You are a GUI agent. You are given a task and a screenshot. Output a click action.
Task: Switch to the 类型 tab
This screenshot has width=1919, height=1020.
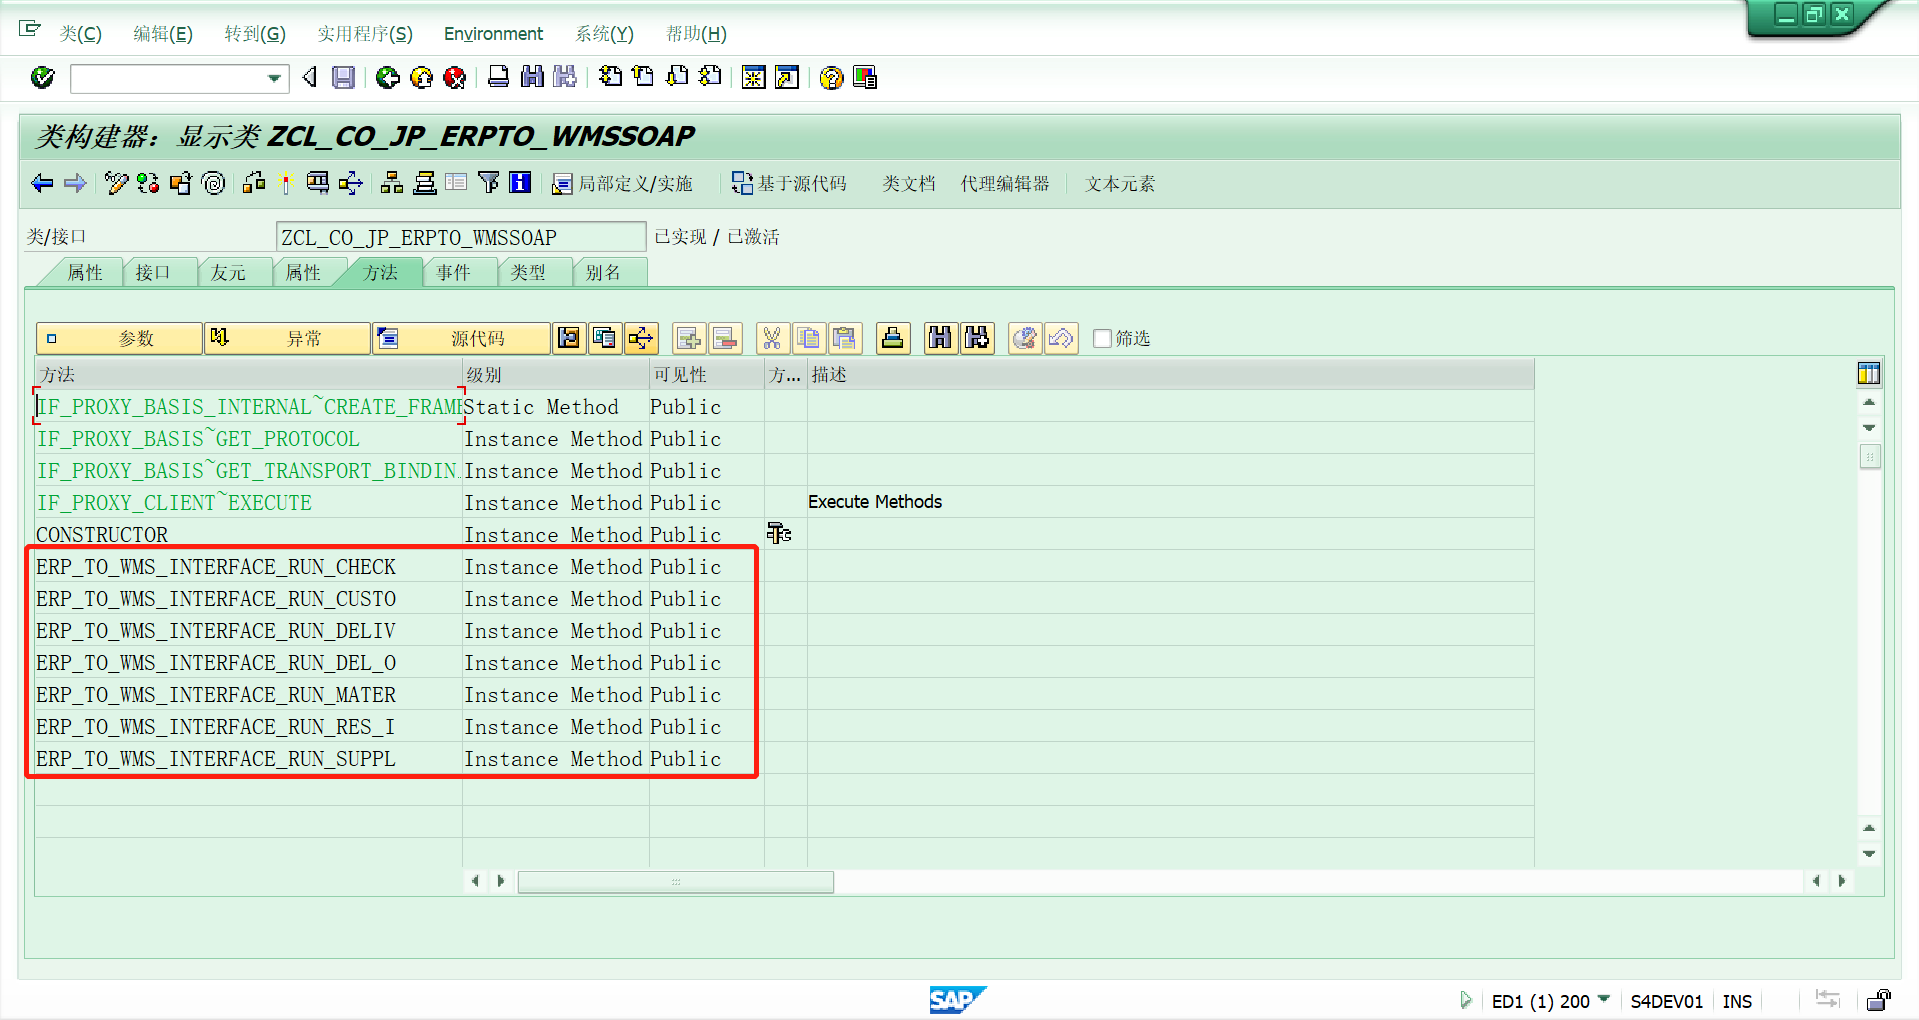(528, 273)
